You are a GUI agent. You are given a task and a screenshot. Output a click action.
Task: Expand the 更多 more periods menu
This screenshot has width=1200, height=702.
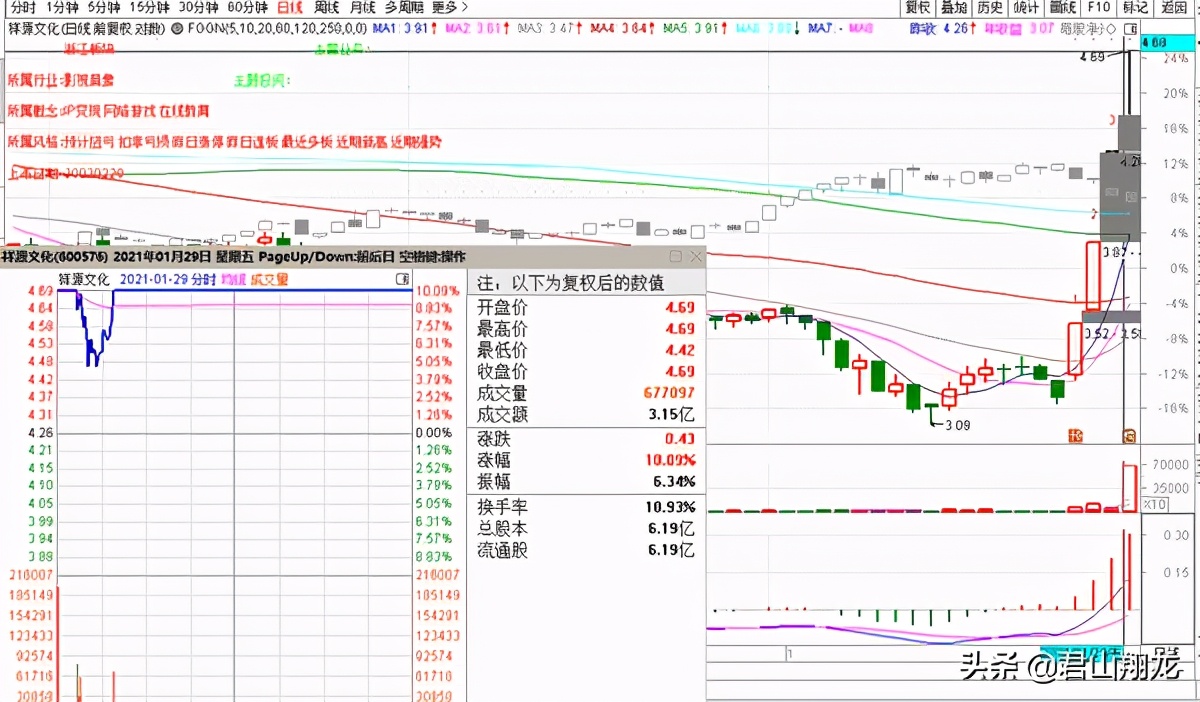[x=449, y=8]
